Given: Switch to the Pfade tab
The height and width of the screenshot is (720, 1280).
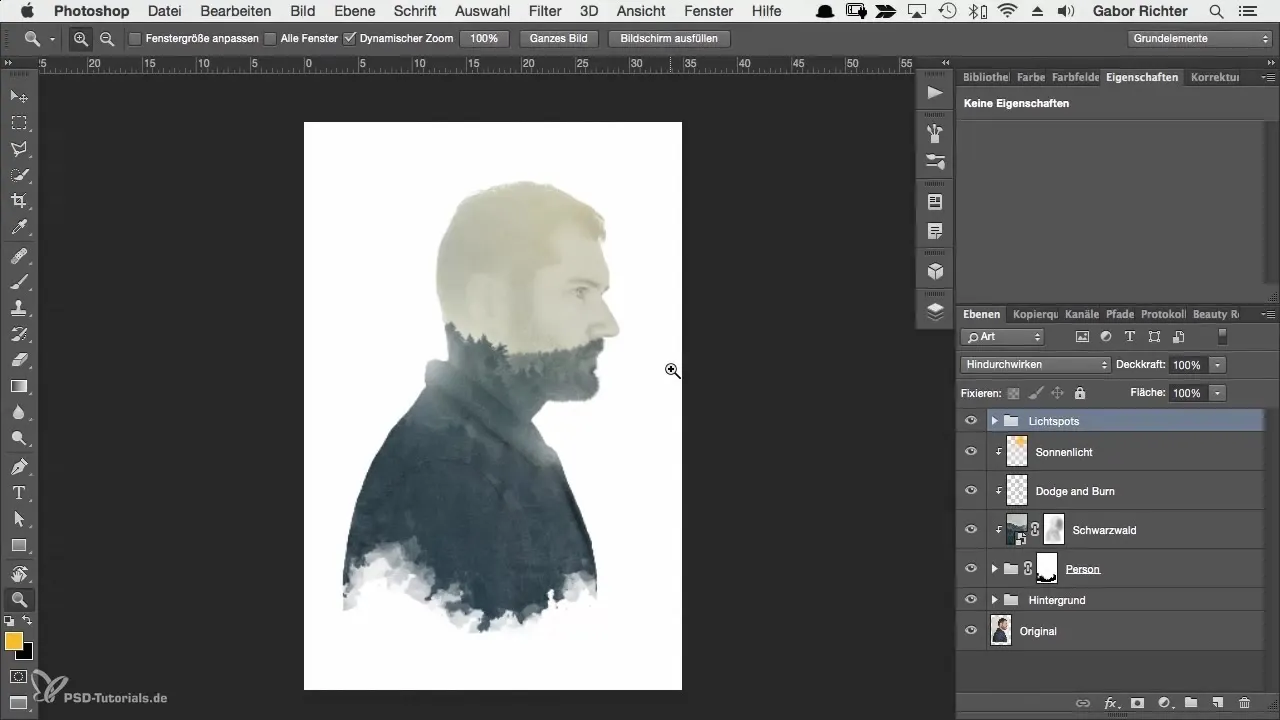Looking at the screenshot, I should (x=1120, y=314).
